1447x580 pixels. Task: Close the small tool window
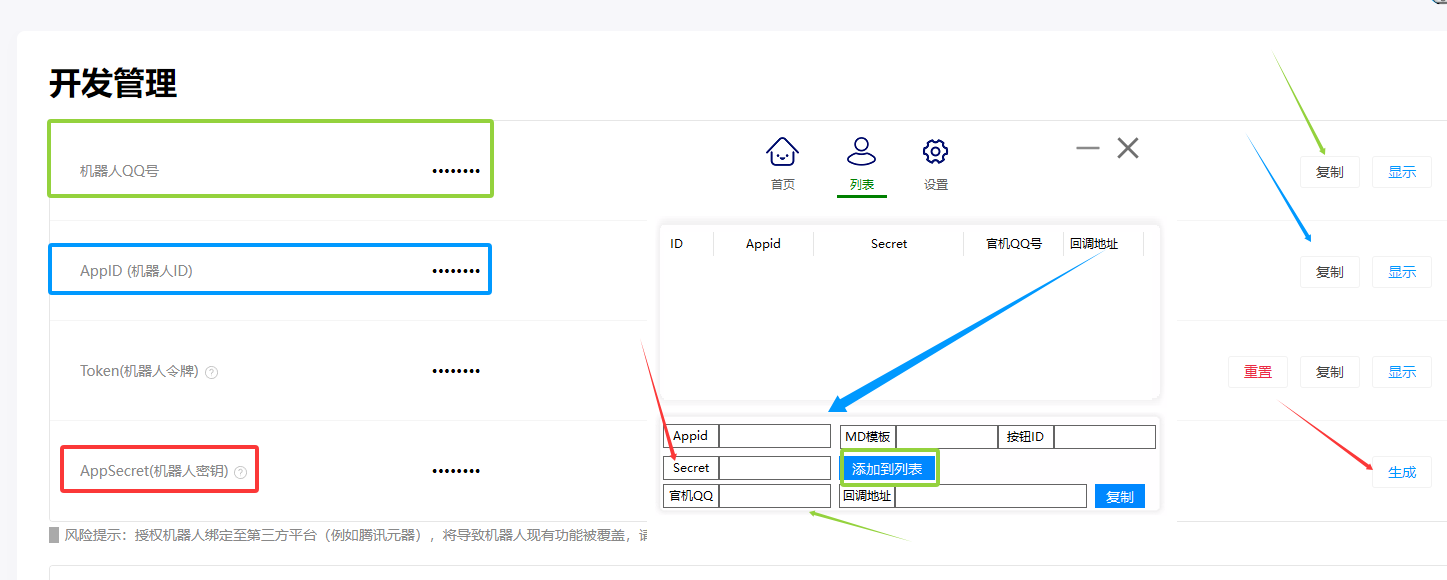[x=1128, y=148]
